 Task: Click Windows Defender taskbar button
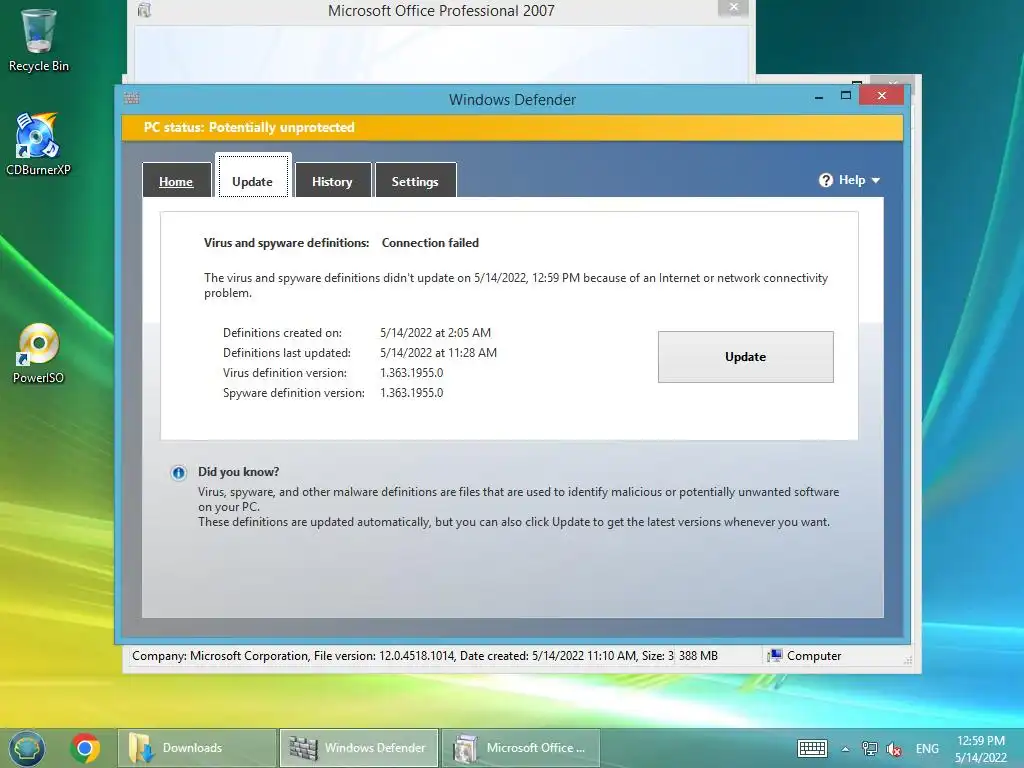point(359,748)
